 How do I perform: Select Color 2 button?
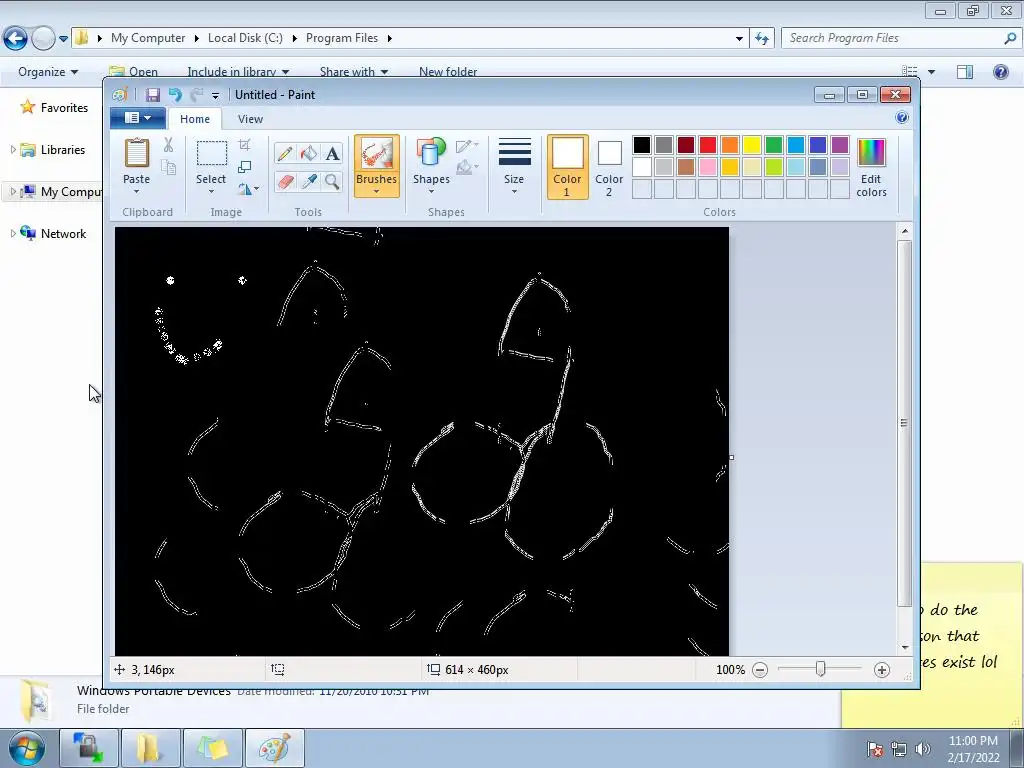[609, 167]
